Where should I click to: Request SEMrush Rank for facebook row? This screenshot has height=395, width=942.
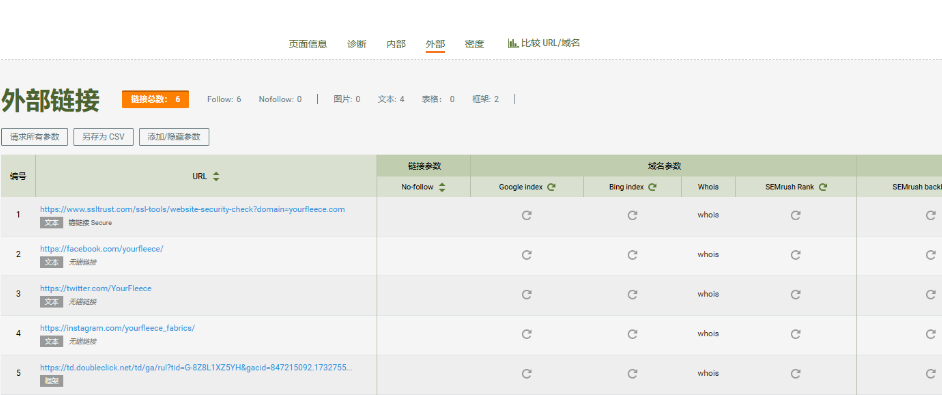795,255
